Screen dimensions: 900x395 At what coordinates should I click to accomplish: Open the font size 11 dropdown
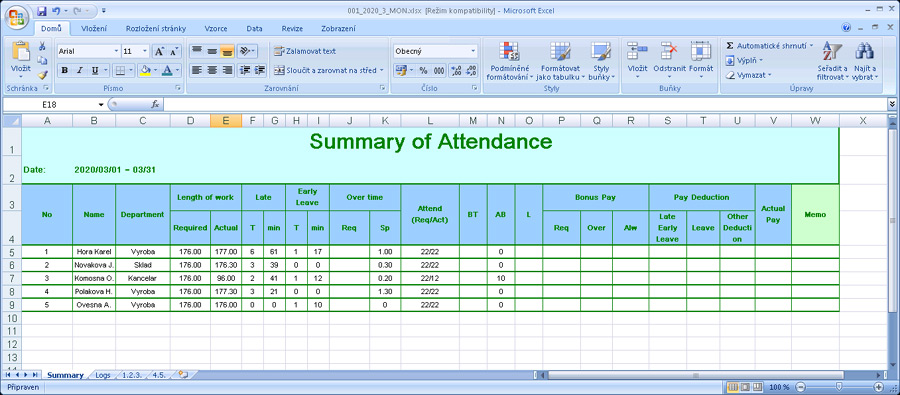[145, 51]
